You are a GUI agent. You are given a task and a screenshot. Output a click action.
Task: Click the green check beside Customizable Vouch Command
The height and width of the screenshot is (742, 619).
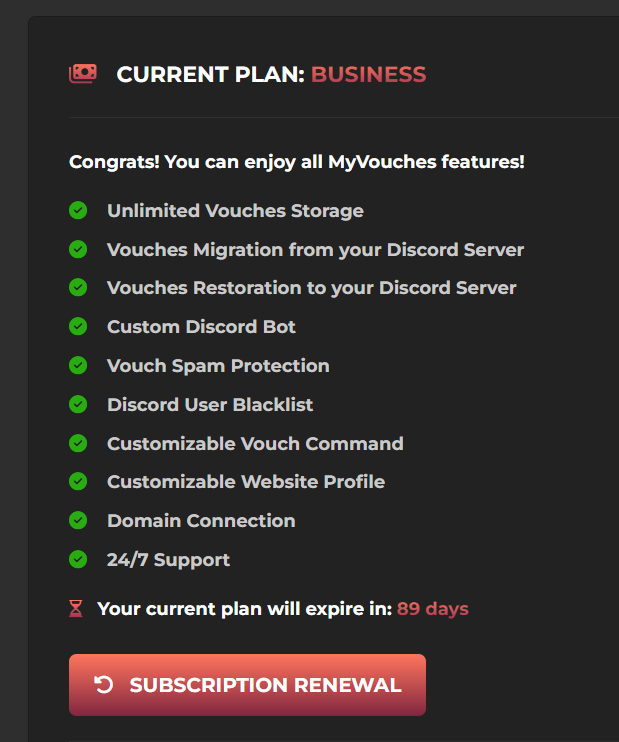pyautogui.click(x=78, y=443)
